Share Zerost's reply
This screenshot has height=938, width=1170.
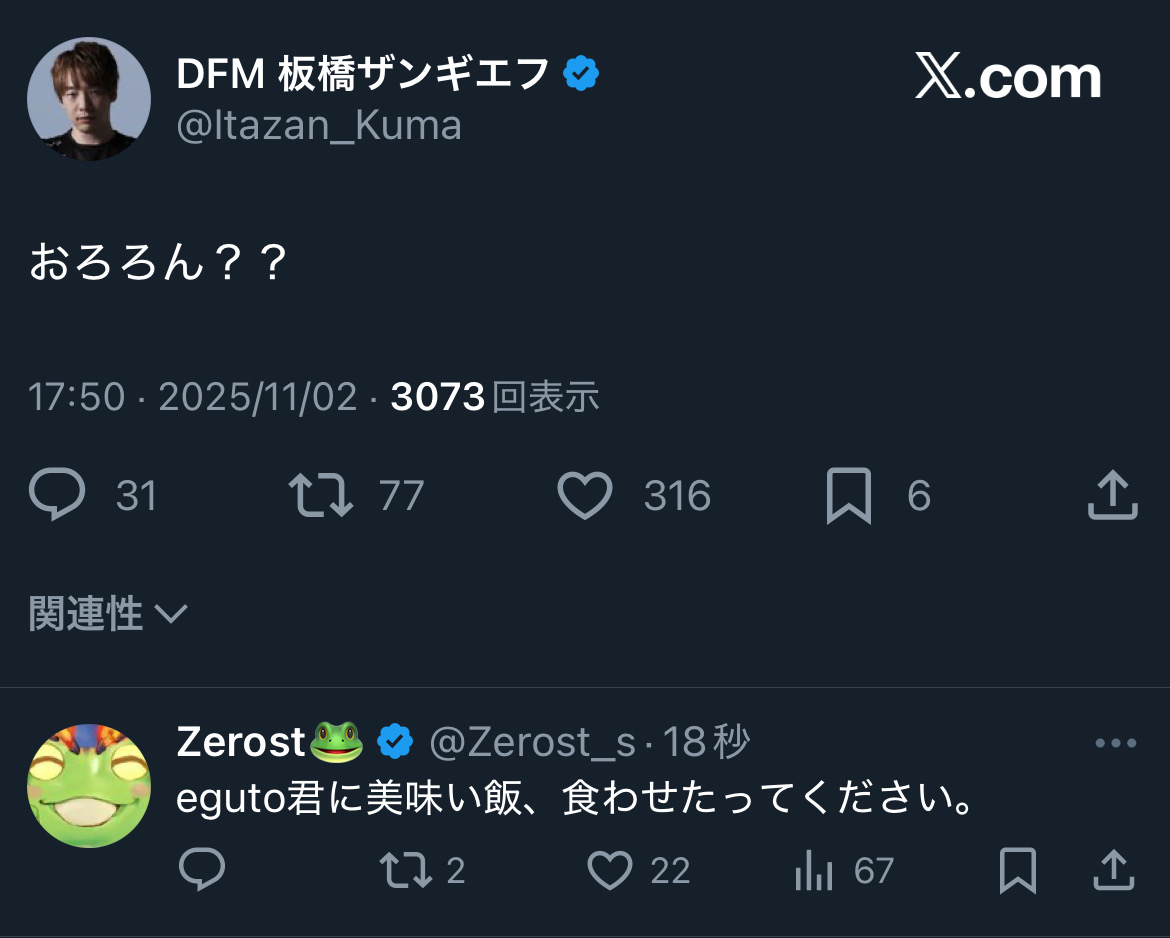point(1112,871)
